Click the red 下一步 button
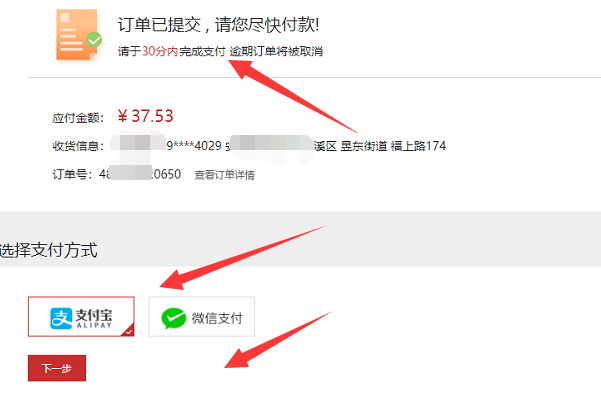The image size is (601, 402). [57, 368]
